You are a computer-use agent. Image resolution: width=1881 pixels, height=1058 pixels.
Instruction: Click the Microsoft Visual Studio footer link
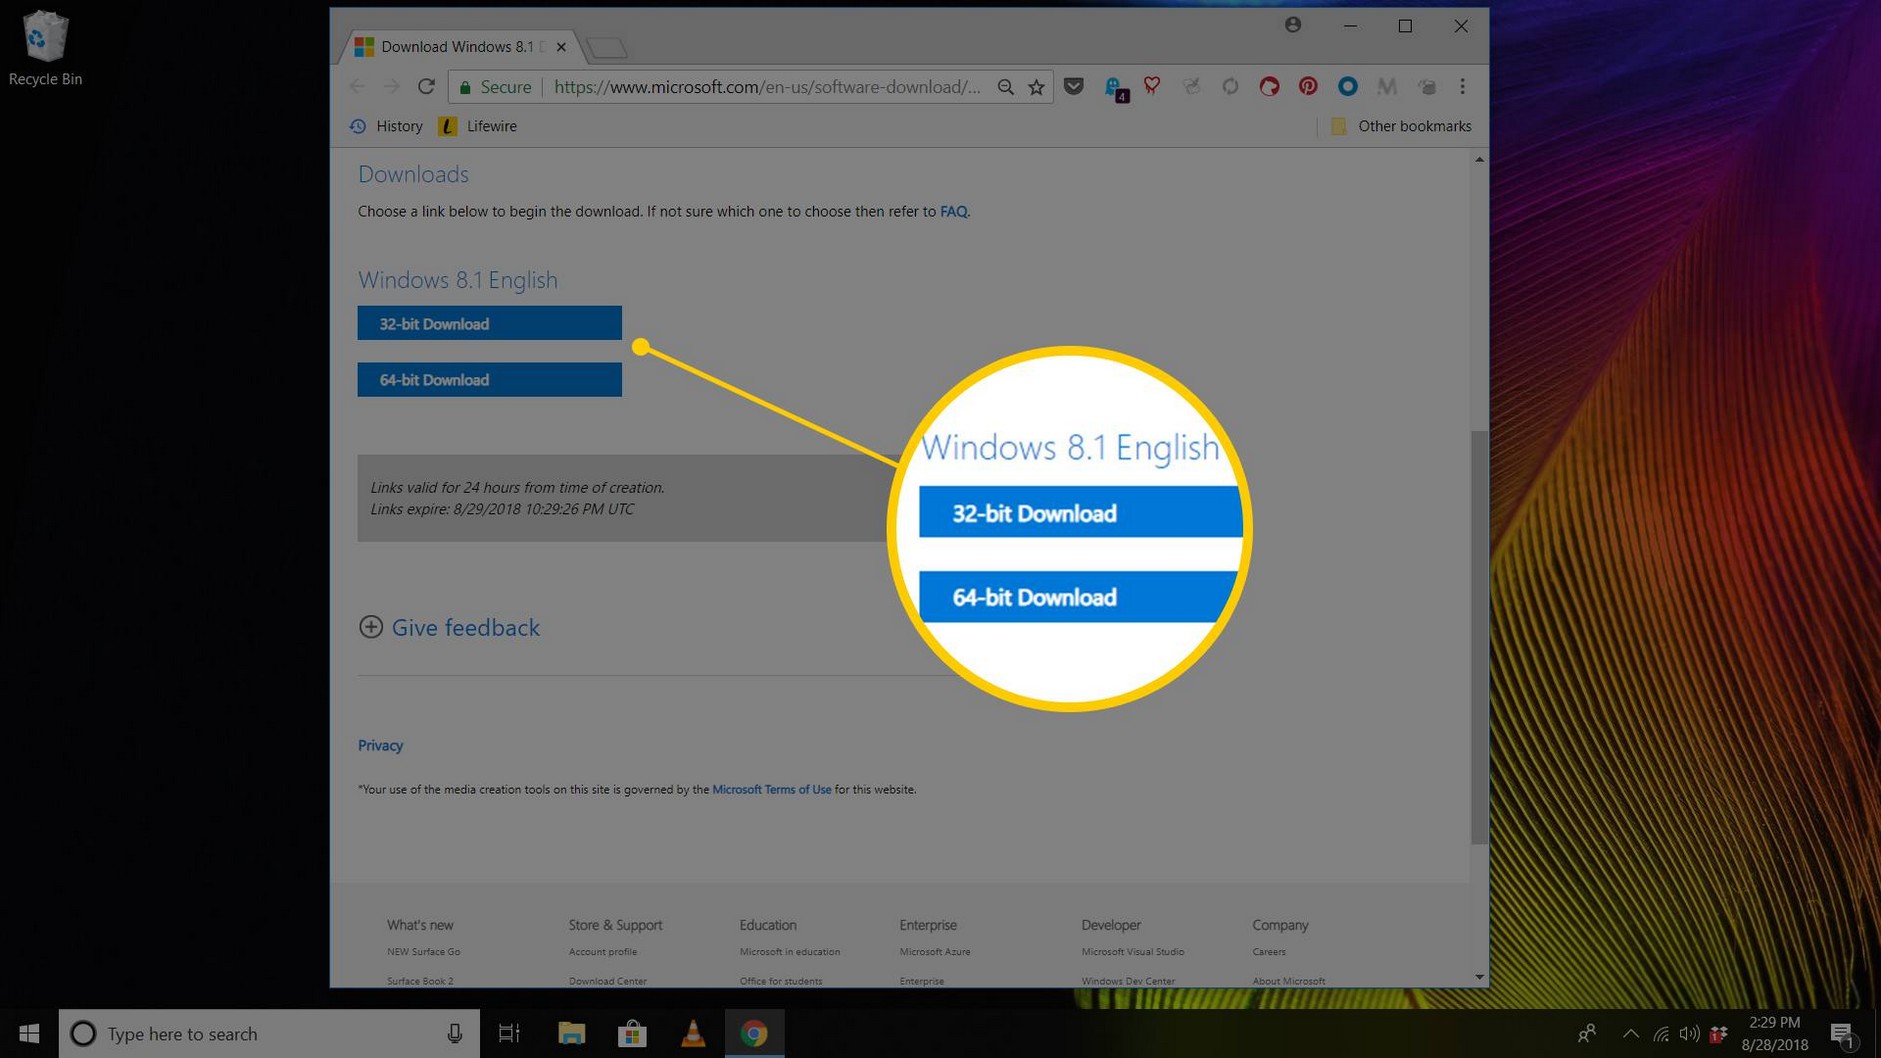point(1132,952)
